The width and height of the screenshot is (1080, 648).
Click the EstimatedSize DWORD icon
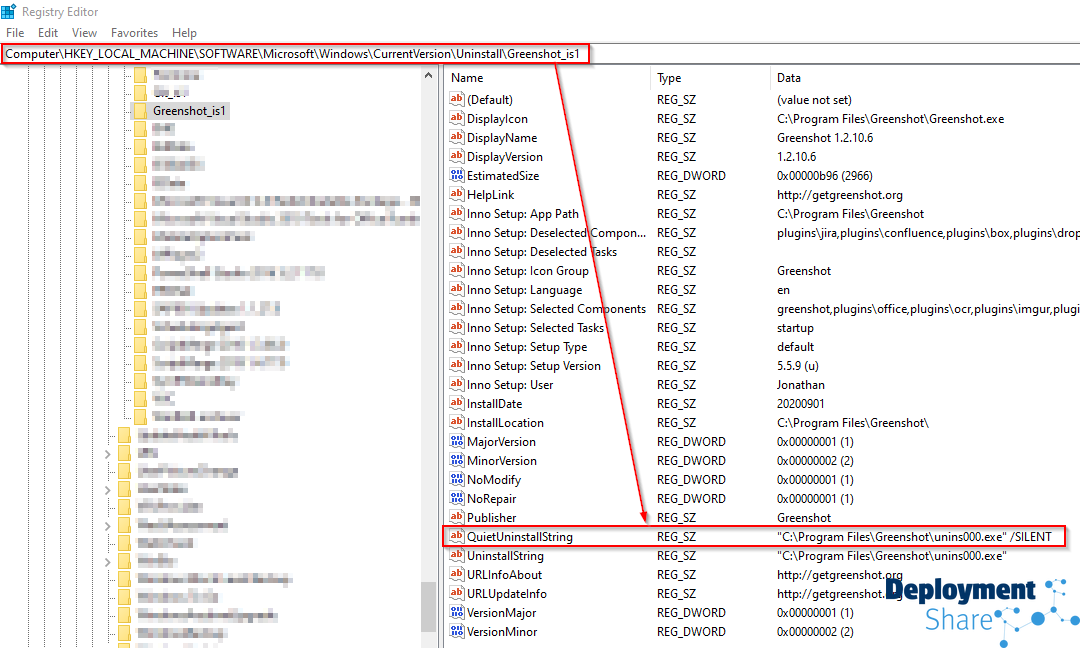457,176
